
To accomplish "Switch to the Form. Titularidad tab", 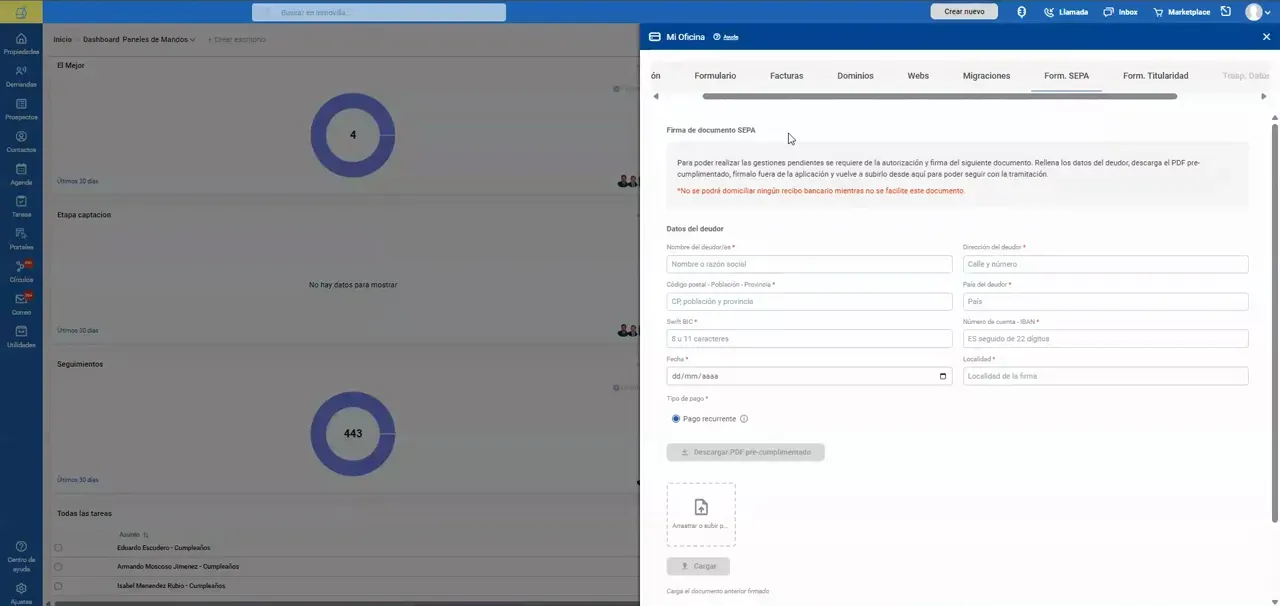I will 1155,76.
